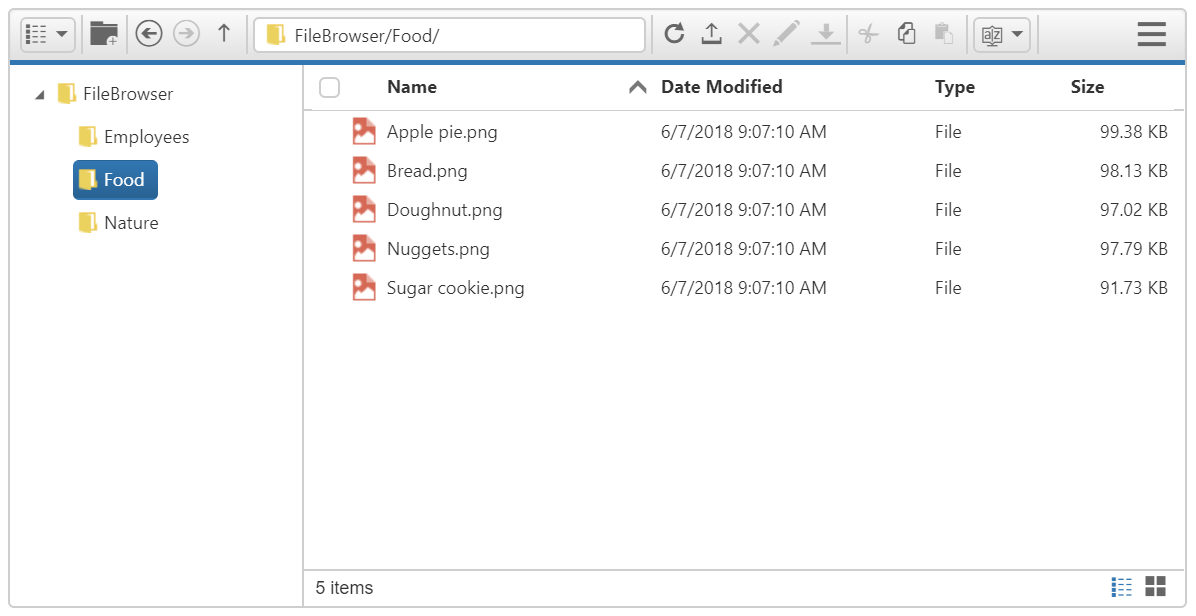Refresh the current folder view

674,33
